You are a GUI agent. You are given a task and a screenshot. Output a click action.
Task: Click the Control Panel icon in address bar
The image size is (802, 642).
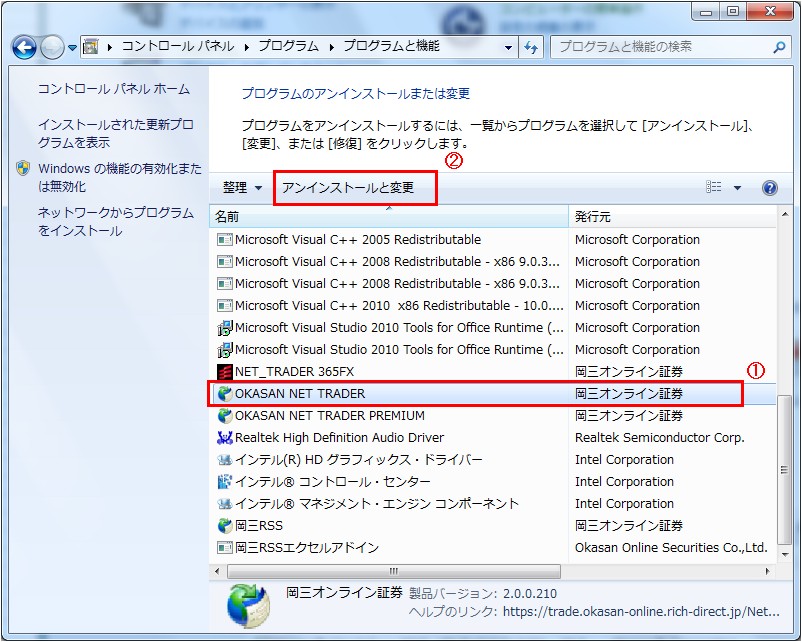[x=91, y=47]
